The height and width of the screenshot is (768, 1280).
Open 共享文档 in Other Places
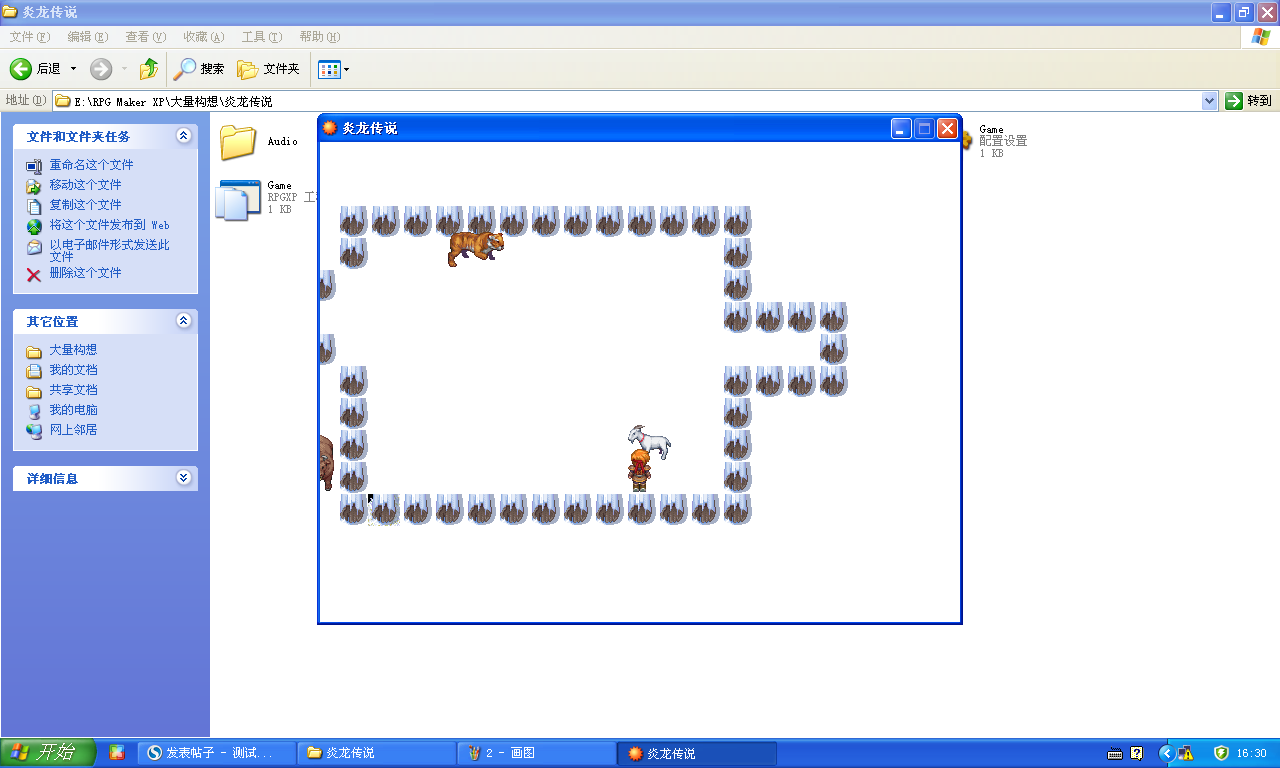tap(73, 390)
